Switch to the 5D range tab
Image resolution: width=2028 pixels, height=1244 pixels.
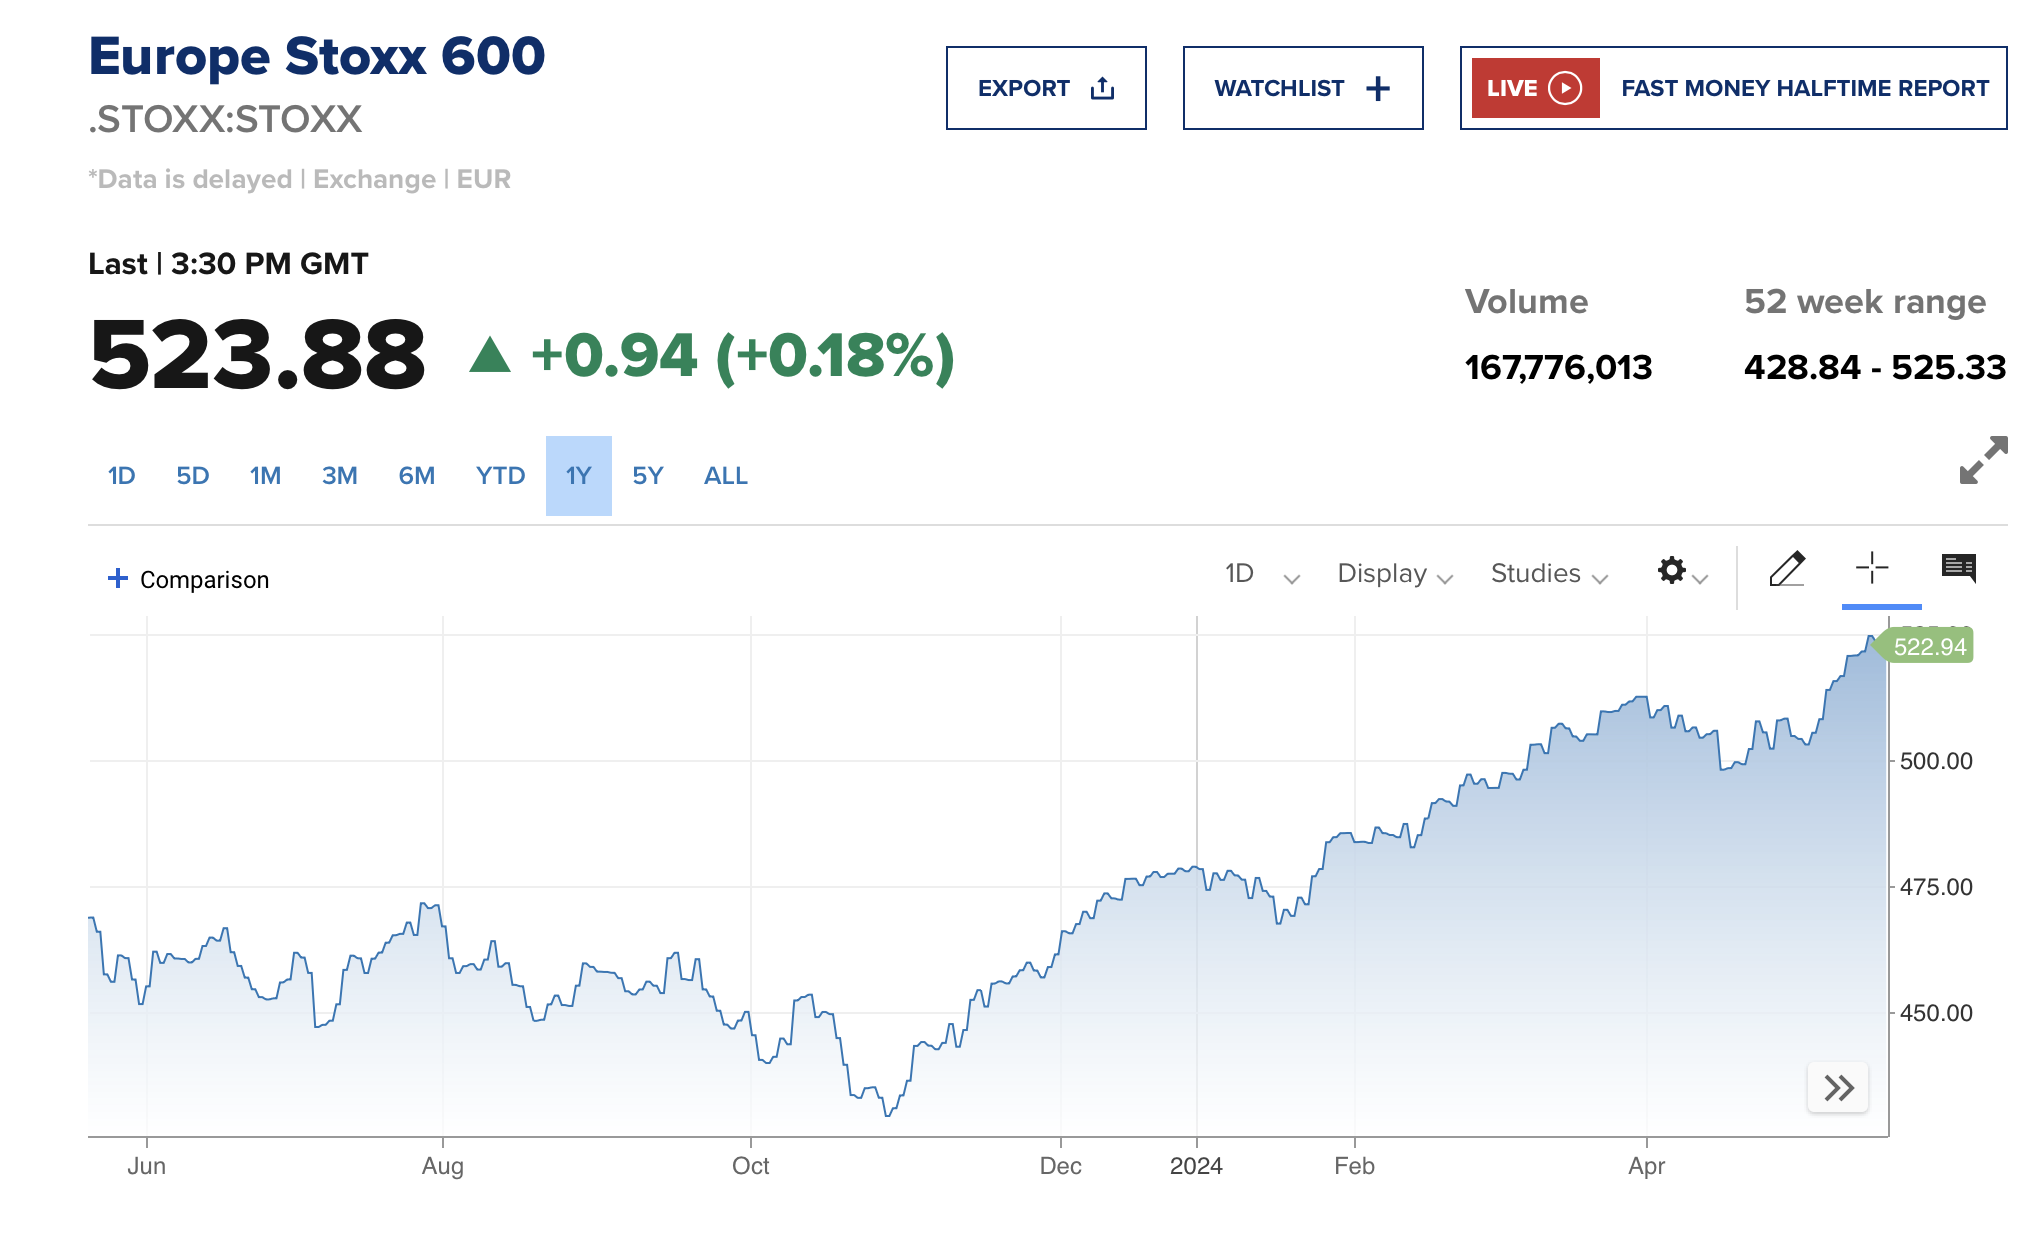click(x=193, y=476)
